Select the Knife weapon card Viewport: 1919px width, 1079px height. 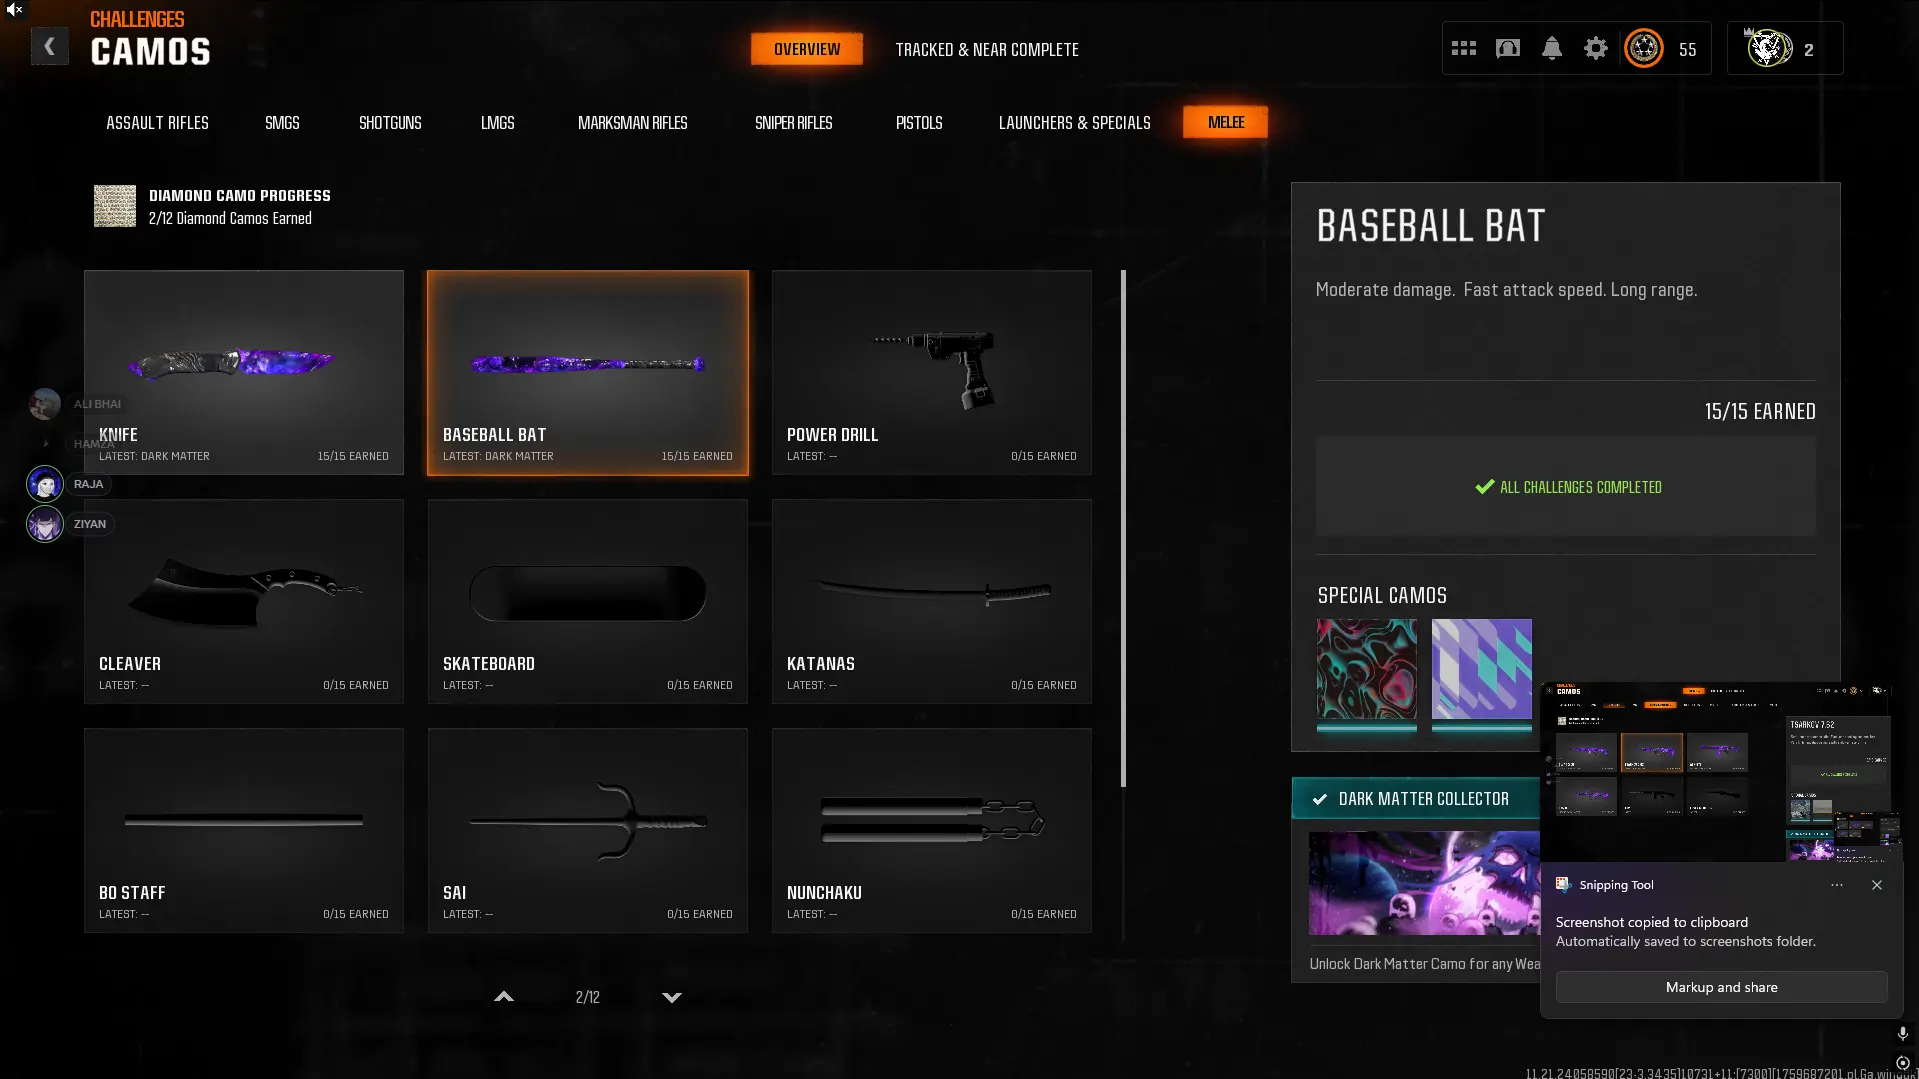click(244, 372)
